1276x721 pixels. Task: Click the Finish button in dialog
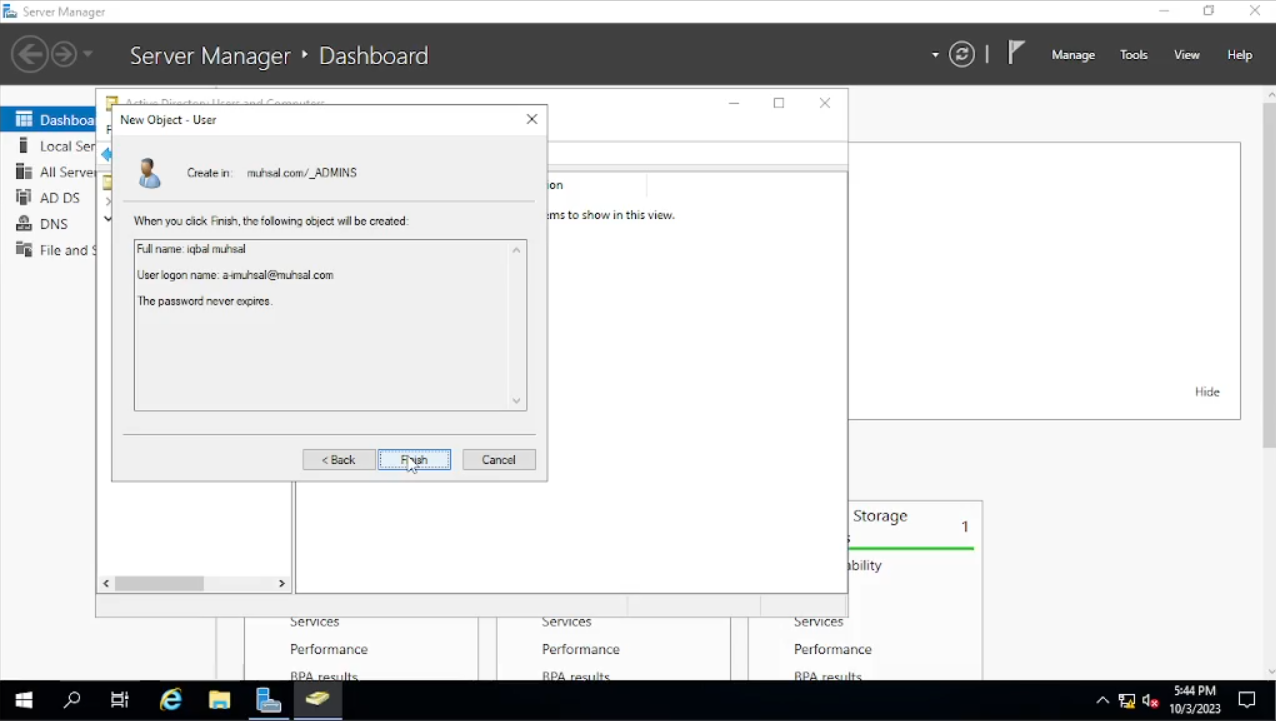[414, 460]
